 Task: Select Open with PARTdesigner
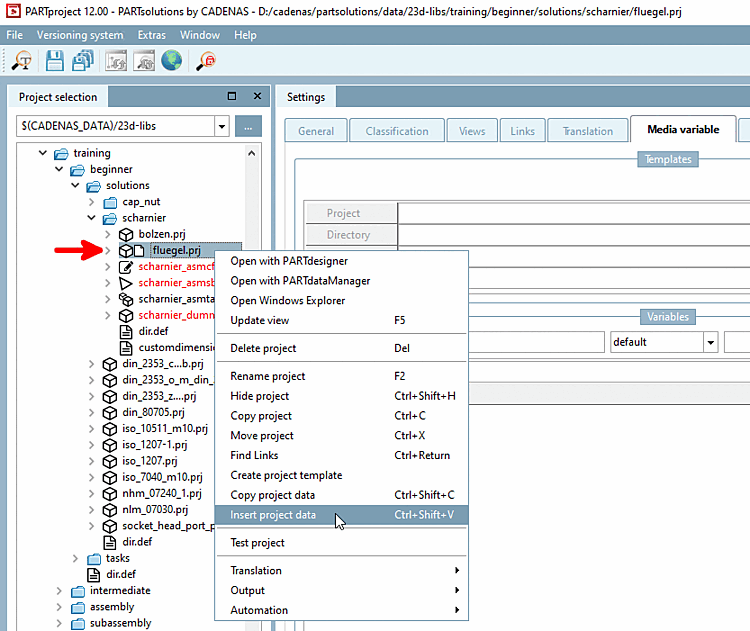point(342,261)
